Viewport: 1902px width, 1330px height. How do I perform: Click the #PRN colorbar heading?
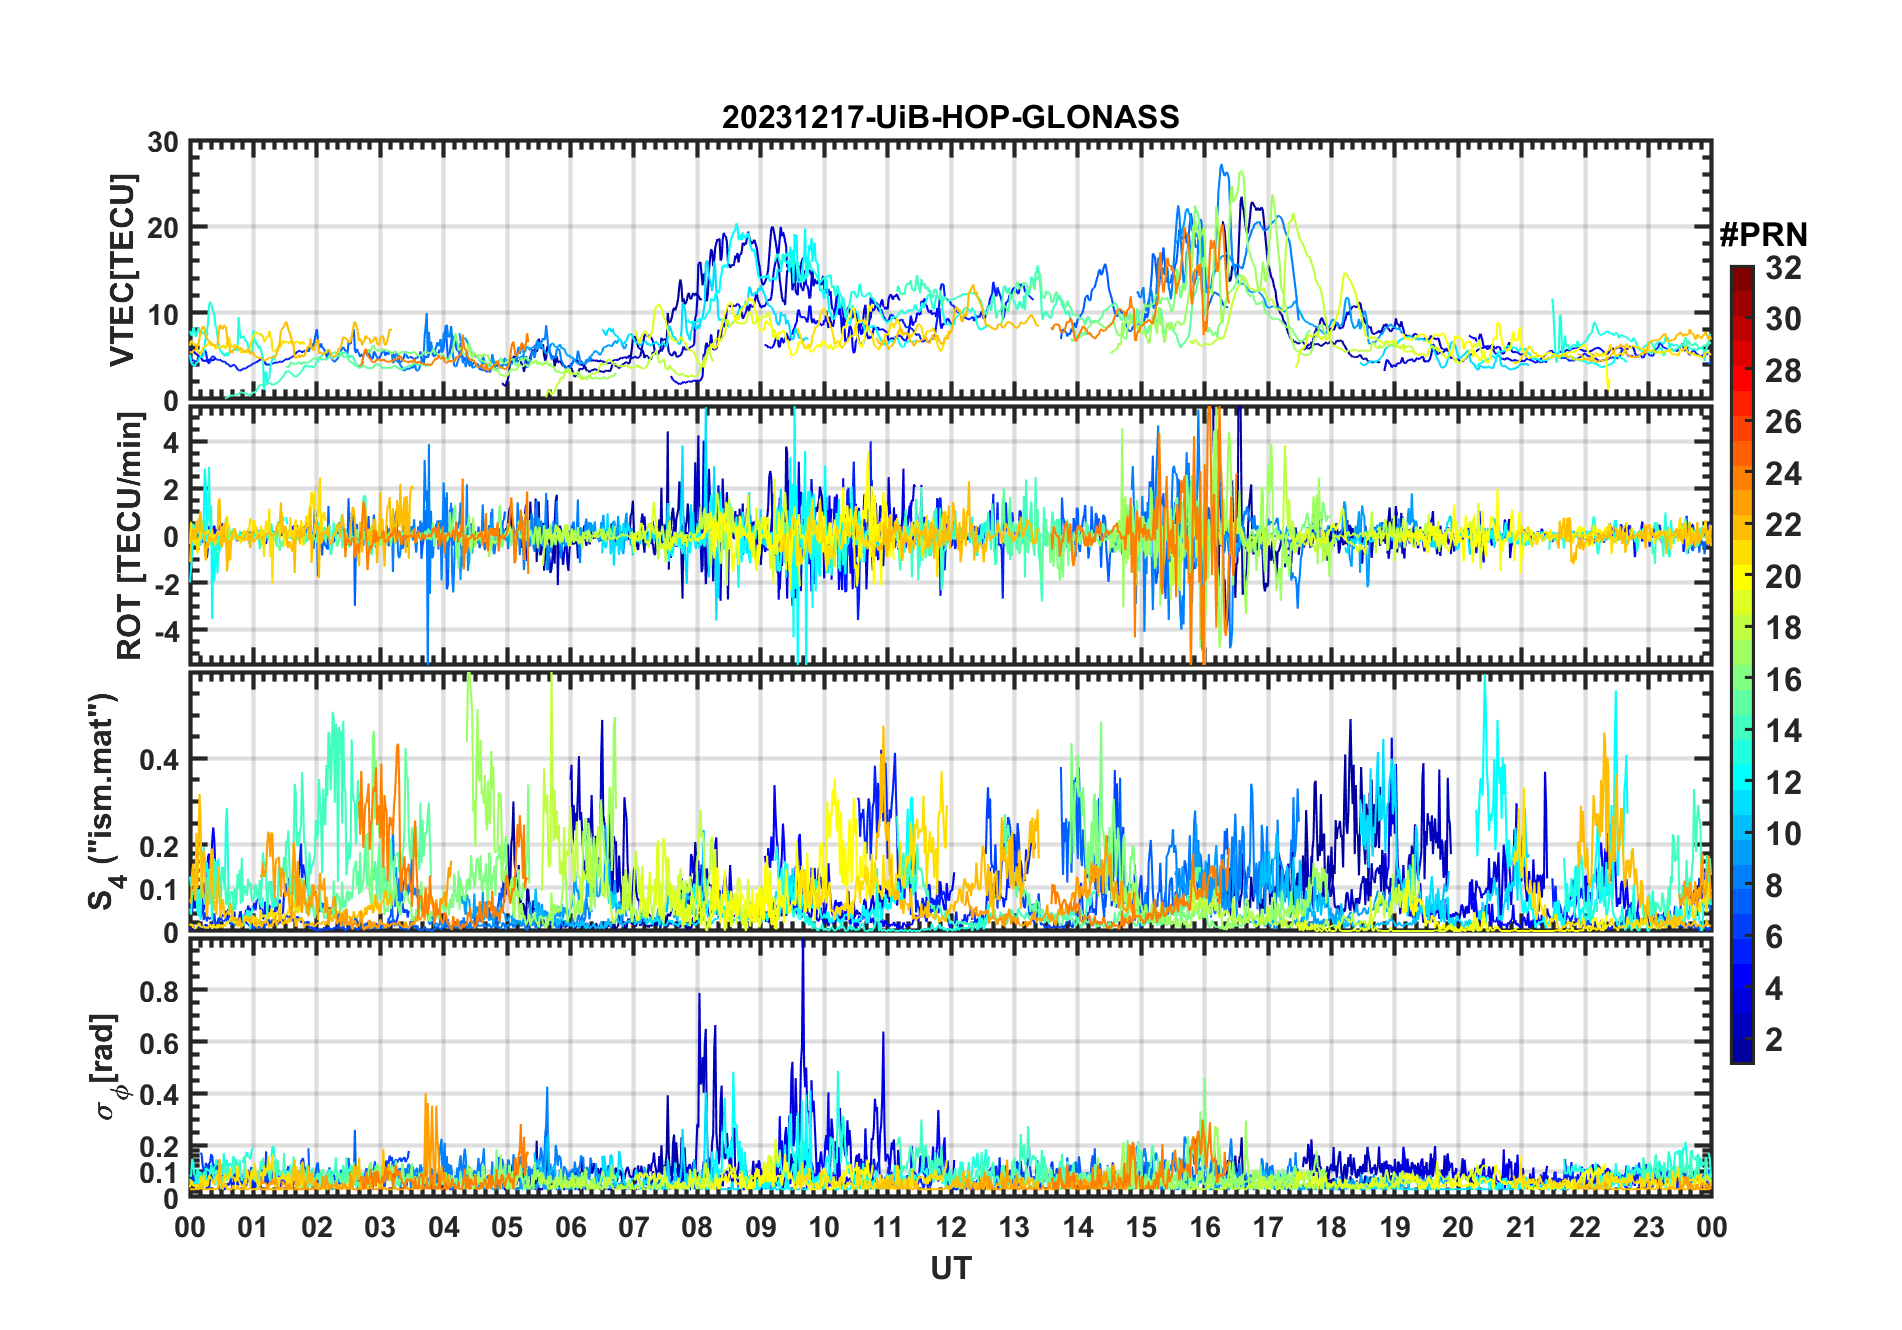coord(1763,235)
